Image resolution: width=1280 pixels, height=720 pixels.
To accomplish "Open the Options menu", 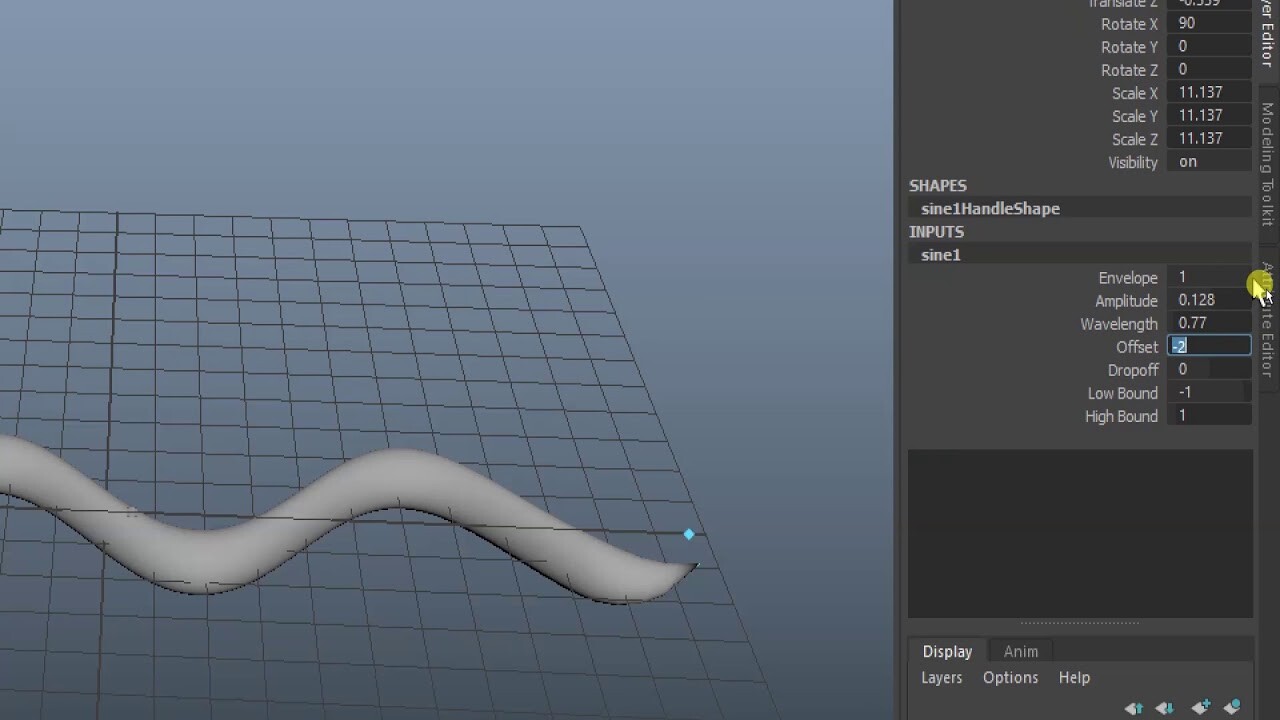I will point(1009,677).
